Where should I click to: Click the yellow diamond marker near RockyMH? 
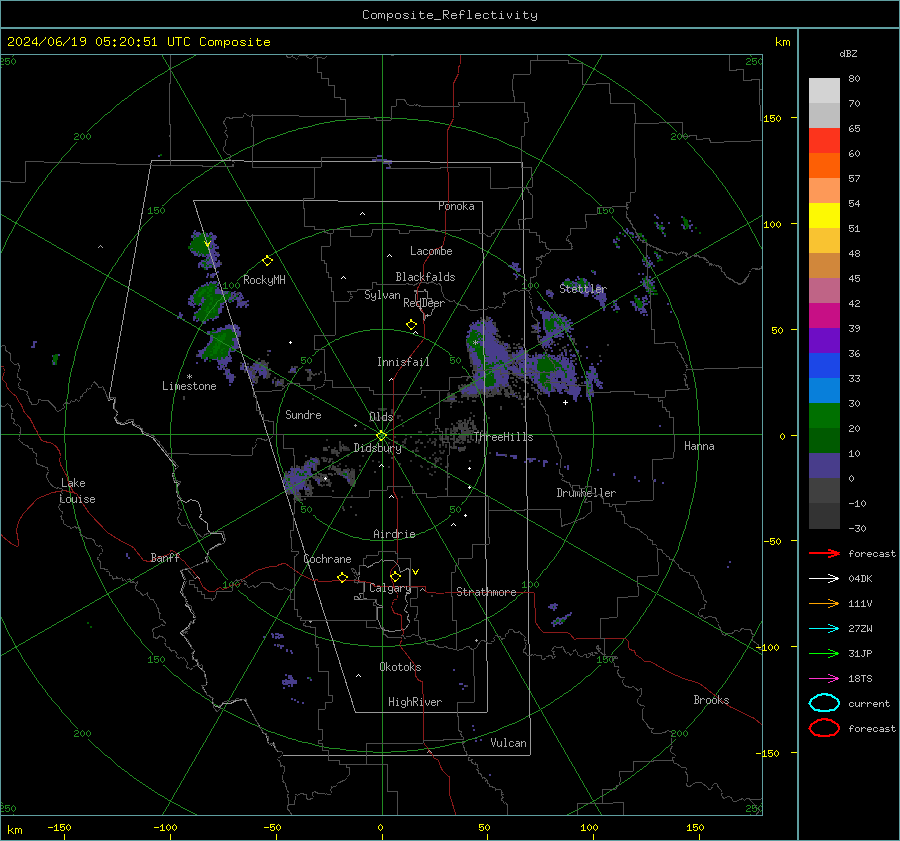(267, 261)
